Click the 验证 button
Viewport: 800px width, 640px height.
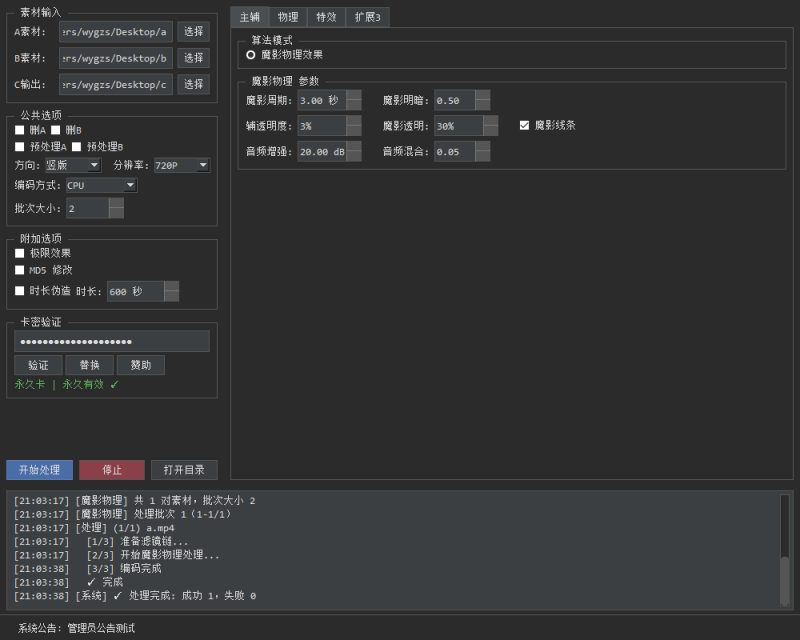[x=38, y=365]
